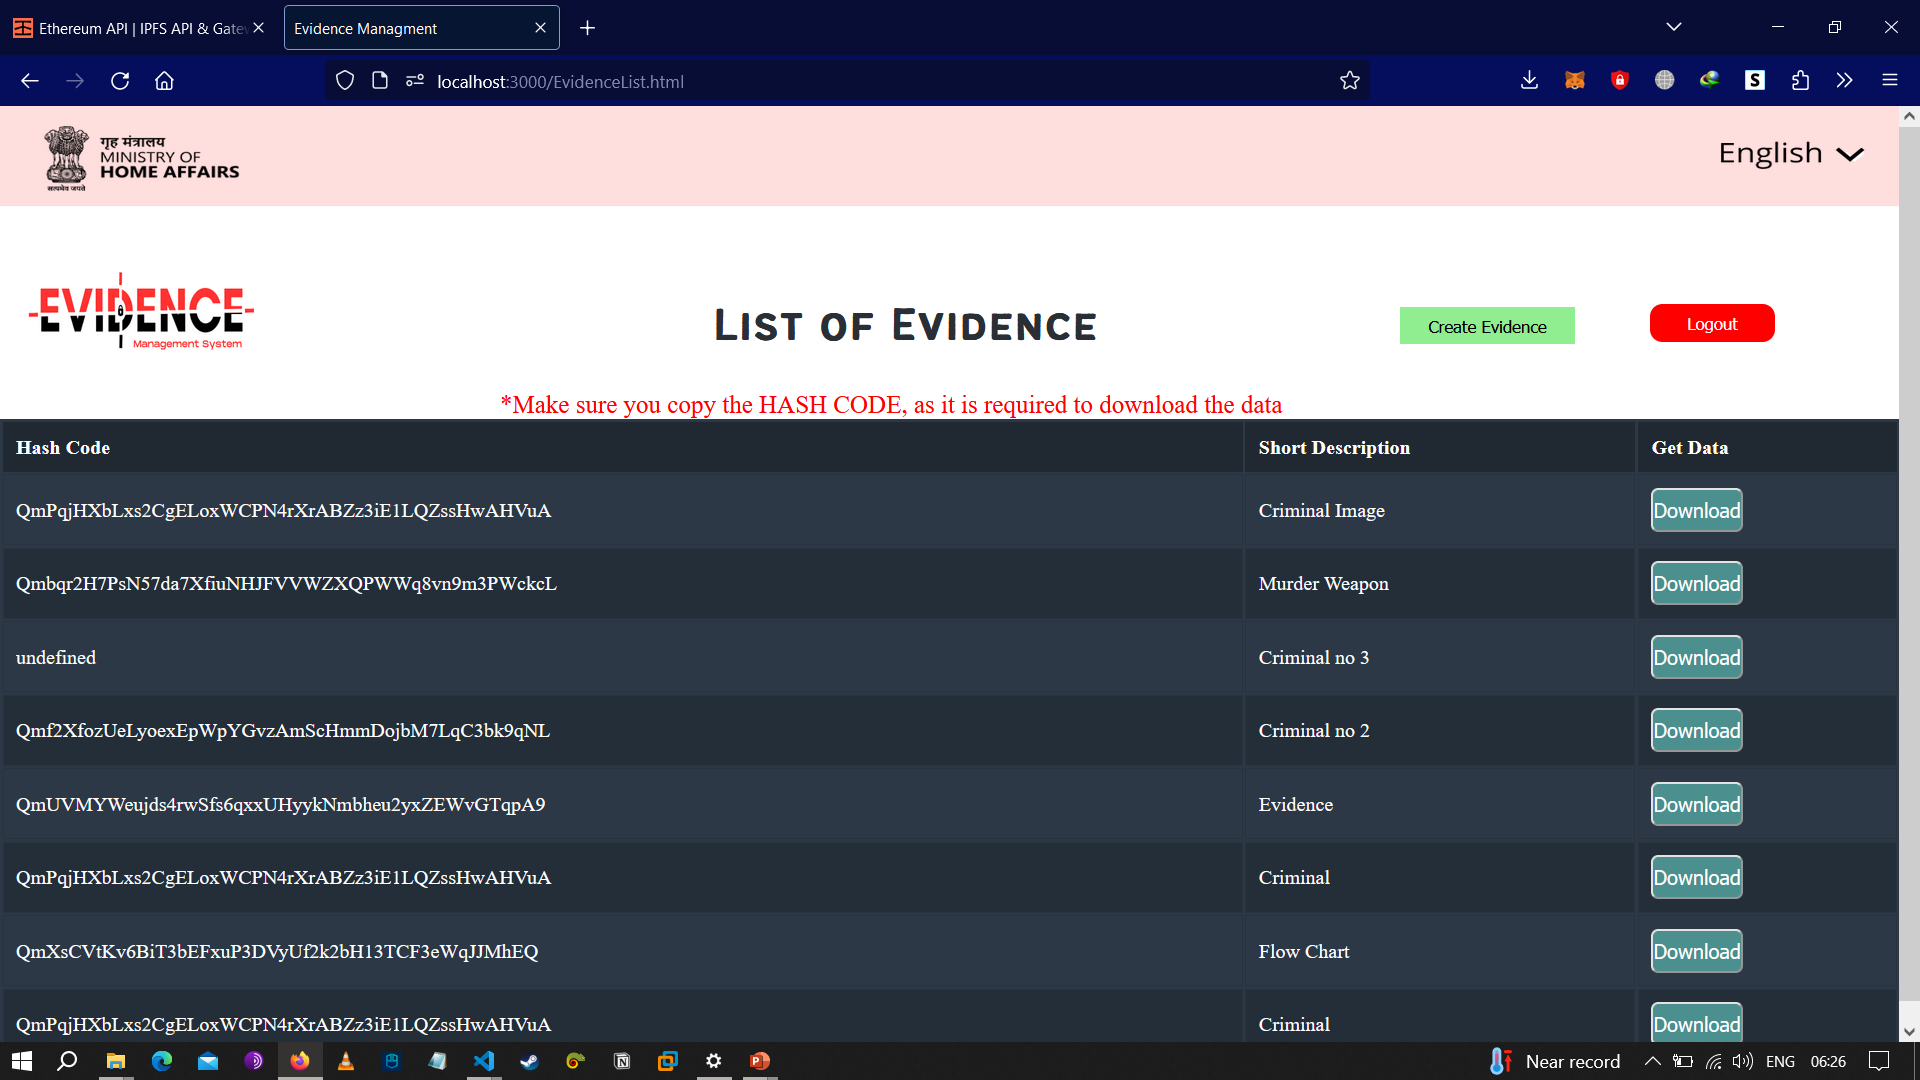Bookmark this page with the star icon
Image resolution: width=1920 pixels, height=1080 pixels.
1349,80
